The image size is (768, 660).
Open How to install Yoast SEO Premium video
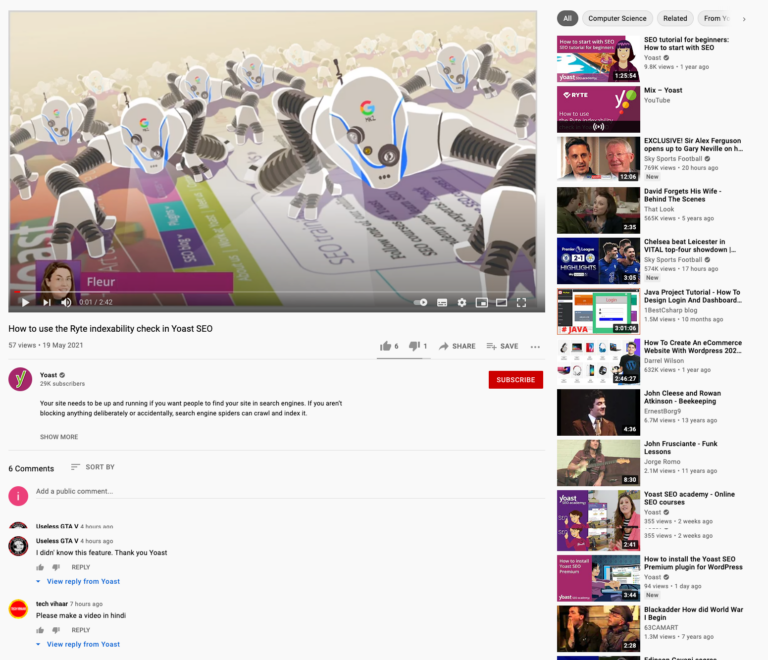coord(693,563)
